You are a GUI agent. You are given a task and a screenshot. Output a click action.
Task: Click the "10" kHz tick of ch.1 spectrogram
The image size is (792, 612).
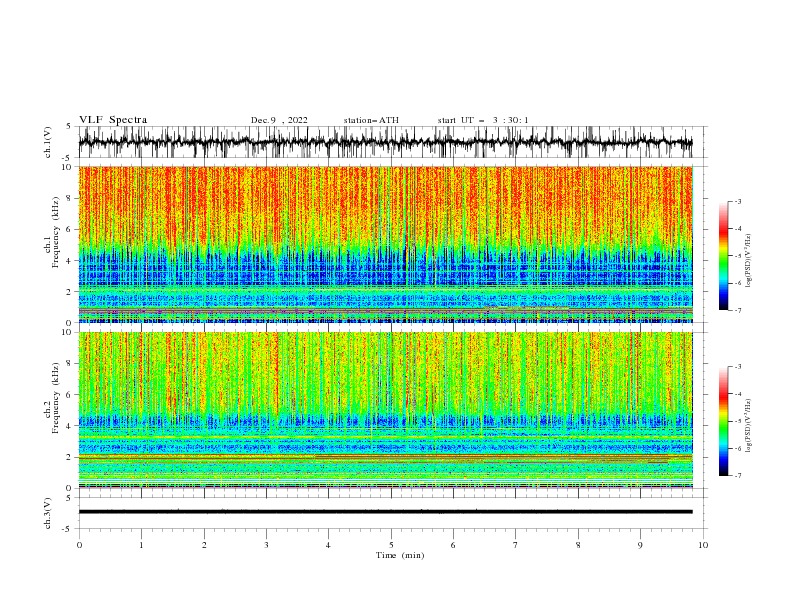pyautogui.click(x=67, y=167)
